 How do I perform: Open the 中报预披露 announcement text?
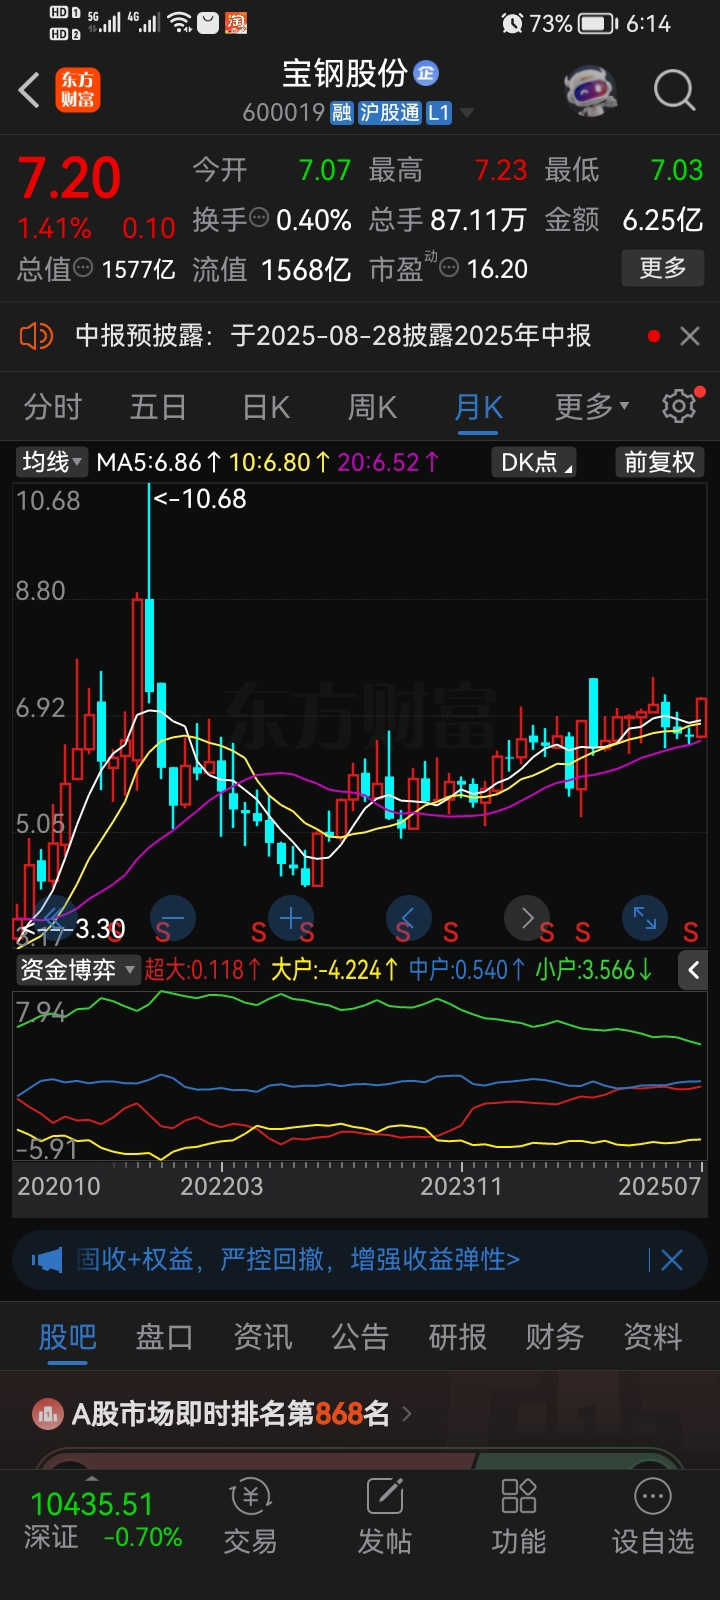(333, 336)
